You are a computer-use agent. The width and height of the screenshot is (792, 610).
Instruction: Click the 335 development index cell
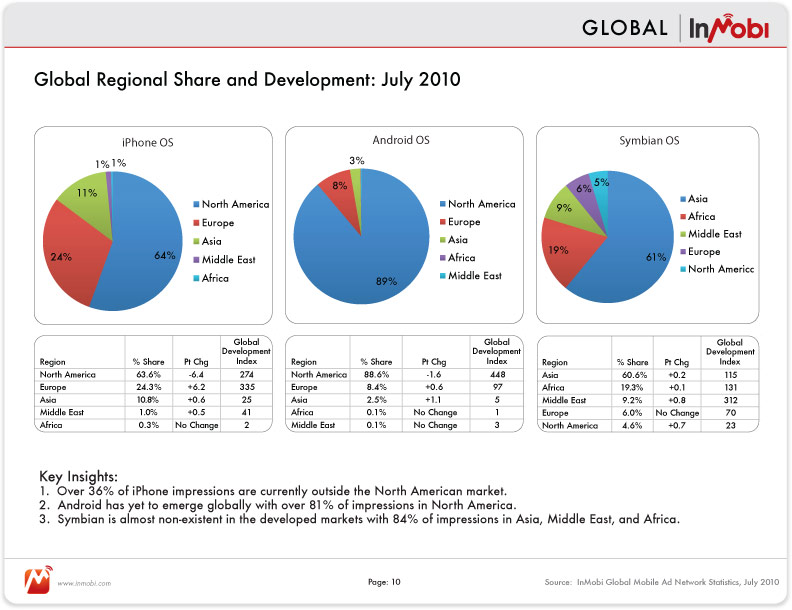click(247, 387)
